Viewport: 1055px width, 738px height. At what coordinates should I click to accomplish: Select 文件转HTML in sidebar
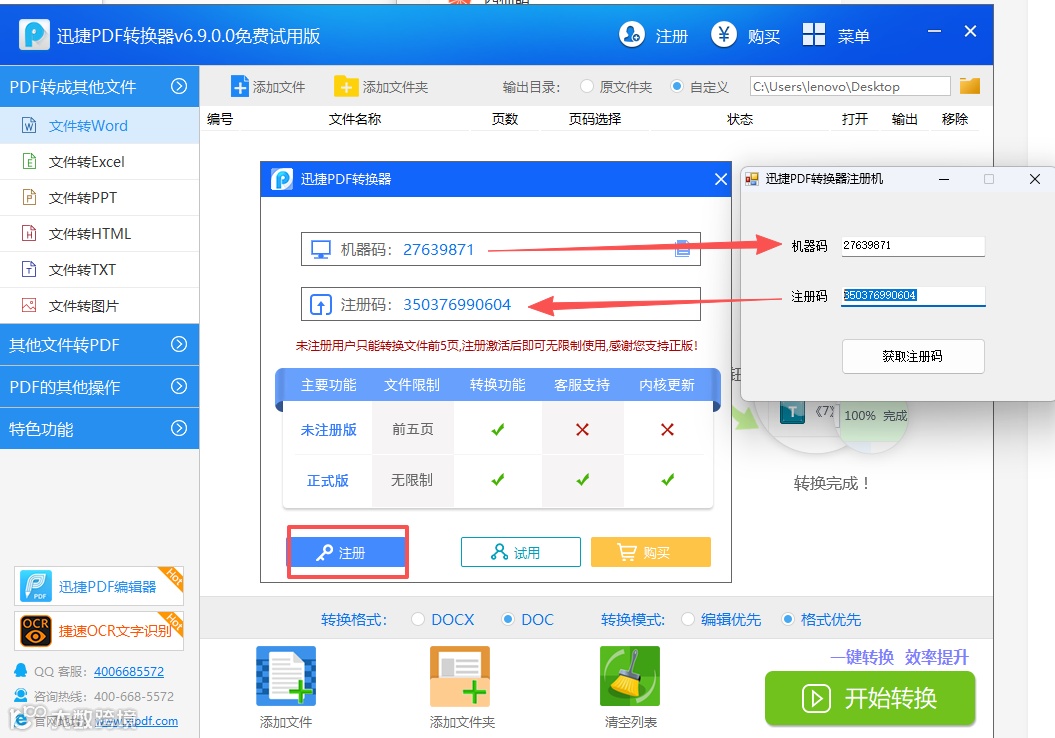100,233
